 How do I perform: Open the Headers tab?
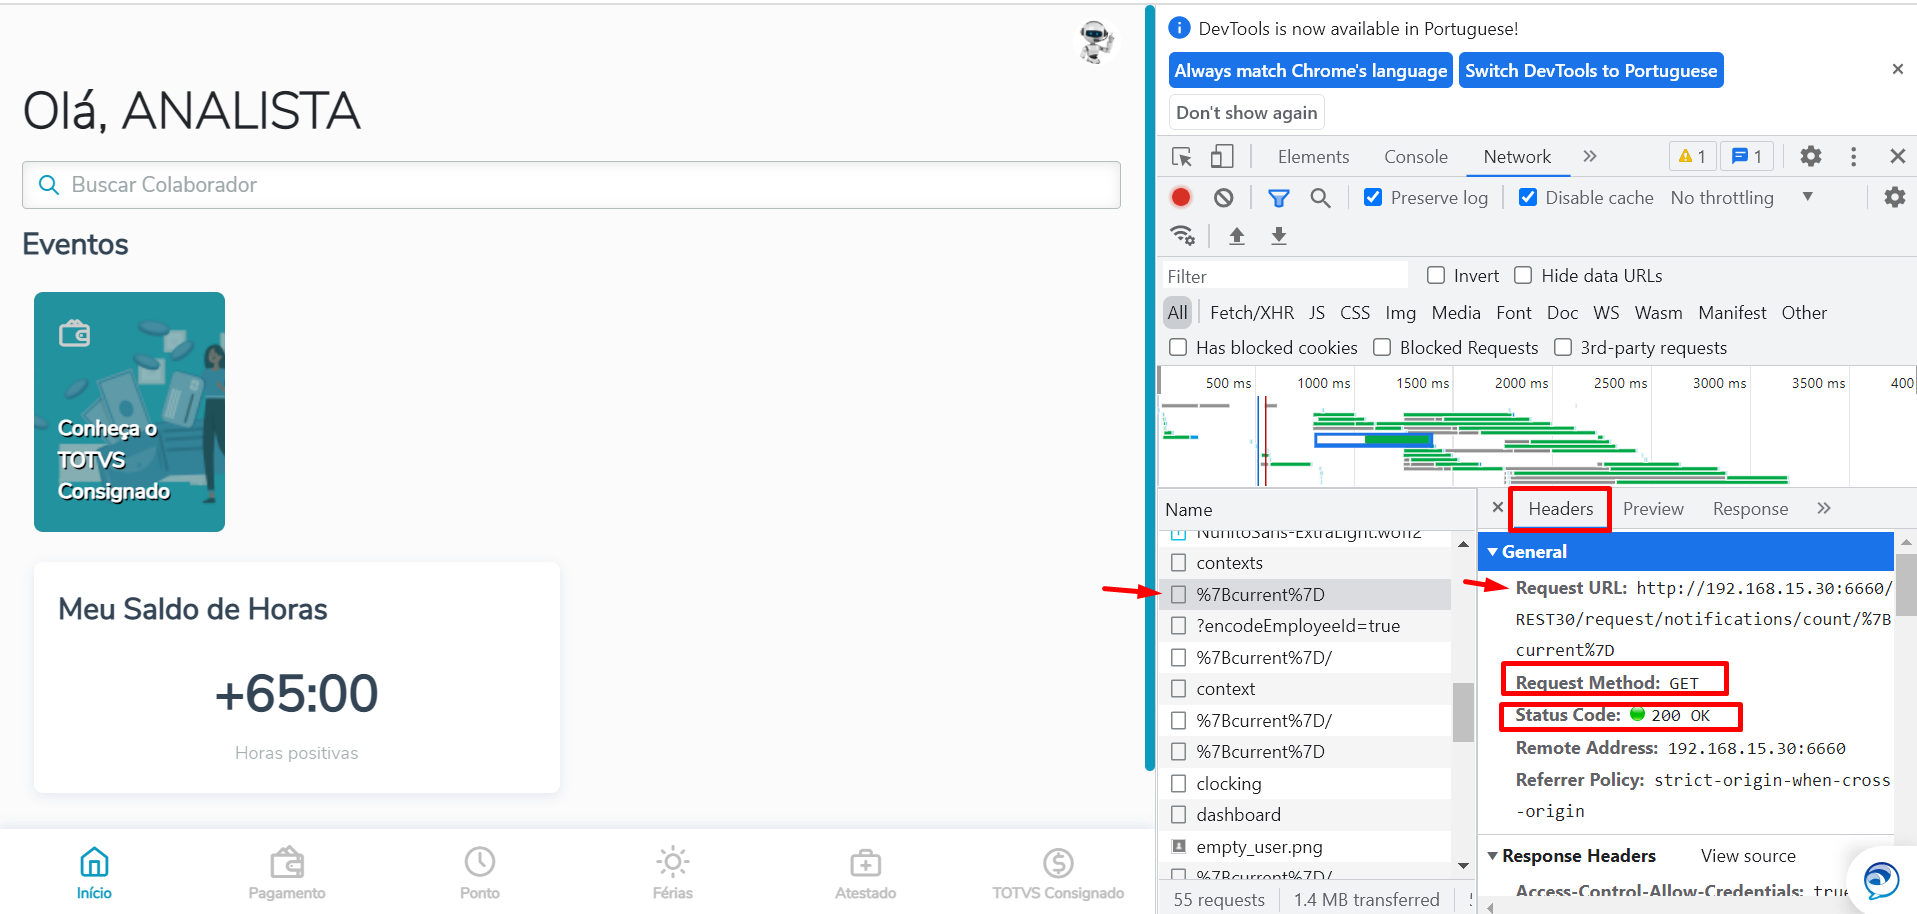point(1560,509)
